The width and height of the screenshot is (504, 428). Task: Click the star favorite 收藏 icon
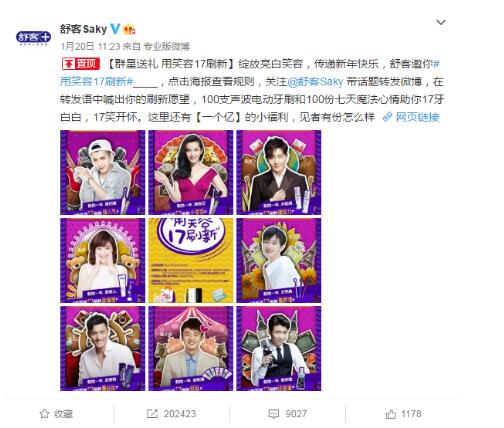[x=44, y=414]
